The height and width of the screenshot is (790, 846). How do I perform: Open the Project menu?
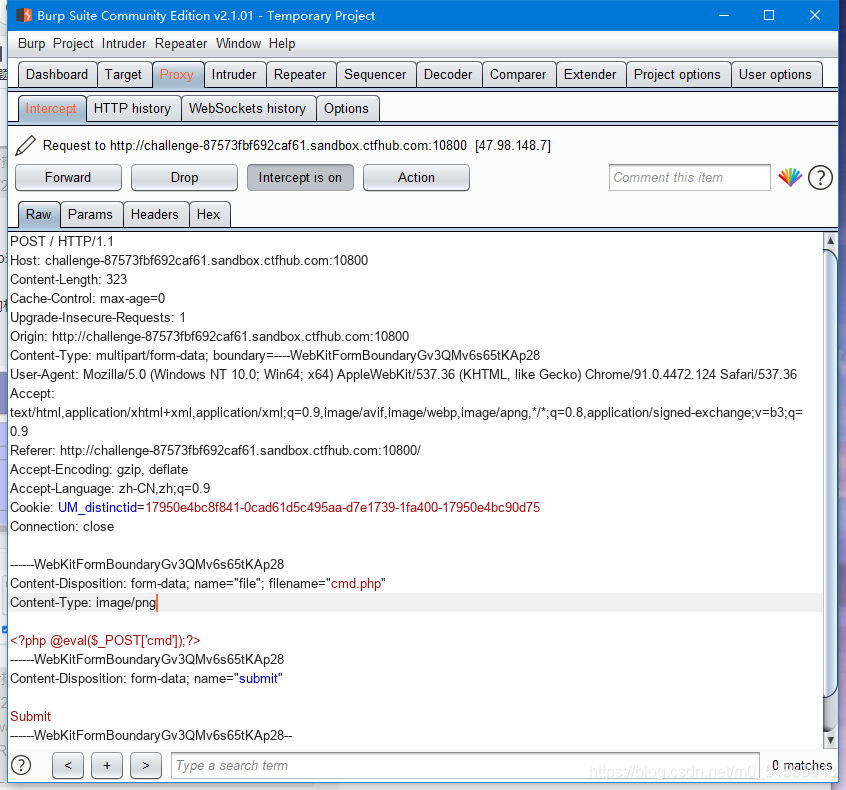(x=73, y=44)
